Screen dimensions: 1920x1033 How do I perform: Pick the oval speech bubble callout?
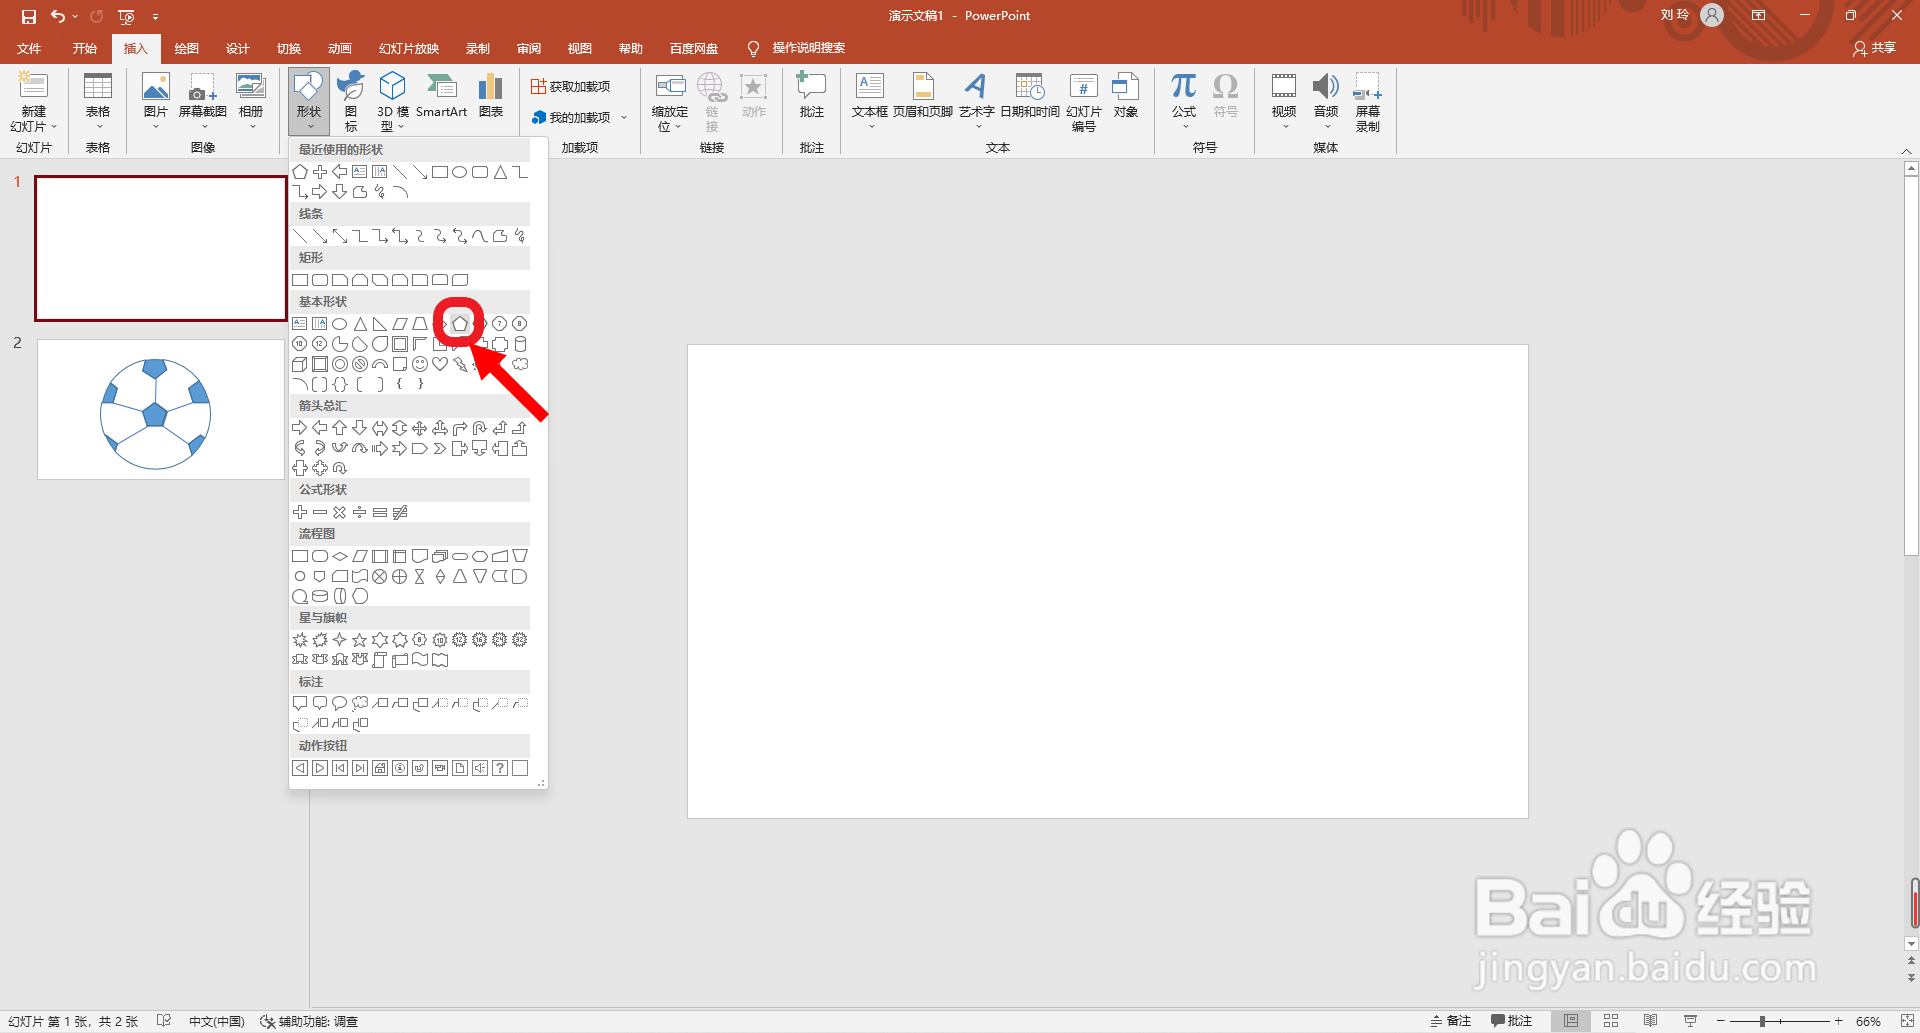point(340,703)
